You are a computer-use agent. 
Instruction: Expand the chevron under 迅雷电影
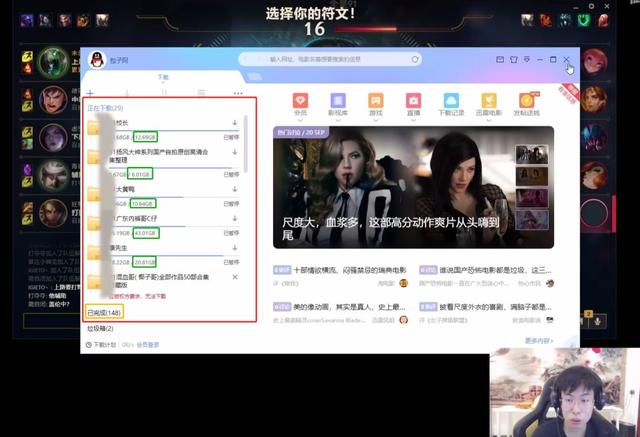tap(489, 120)
